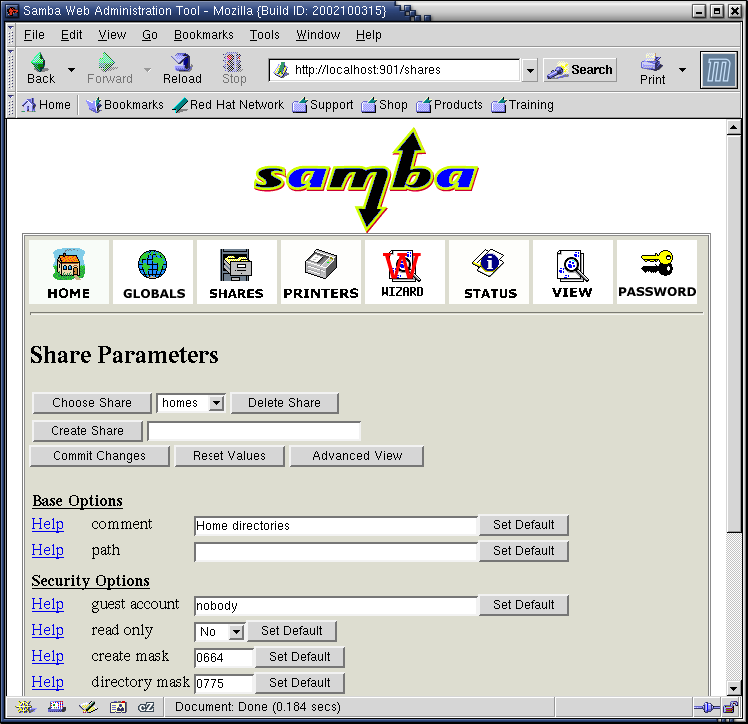Click the Back navigation arrow
Screen dimensions: 748x724
(41, 69)
